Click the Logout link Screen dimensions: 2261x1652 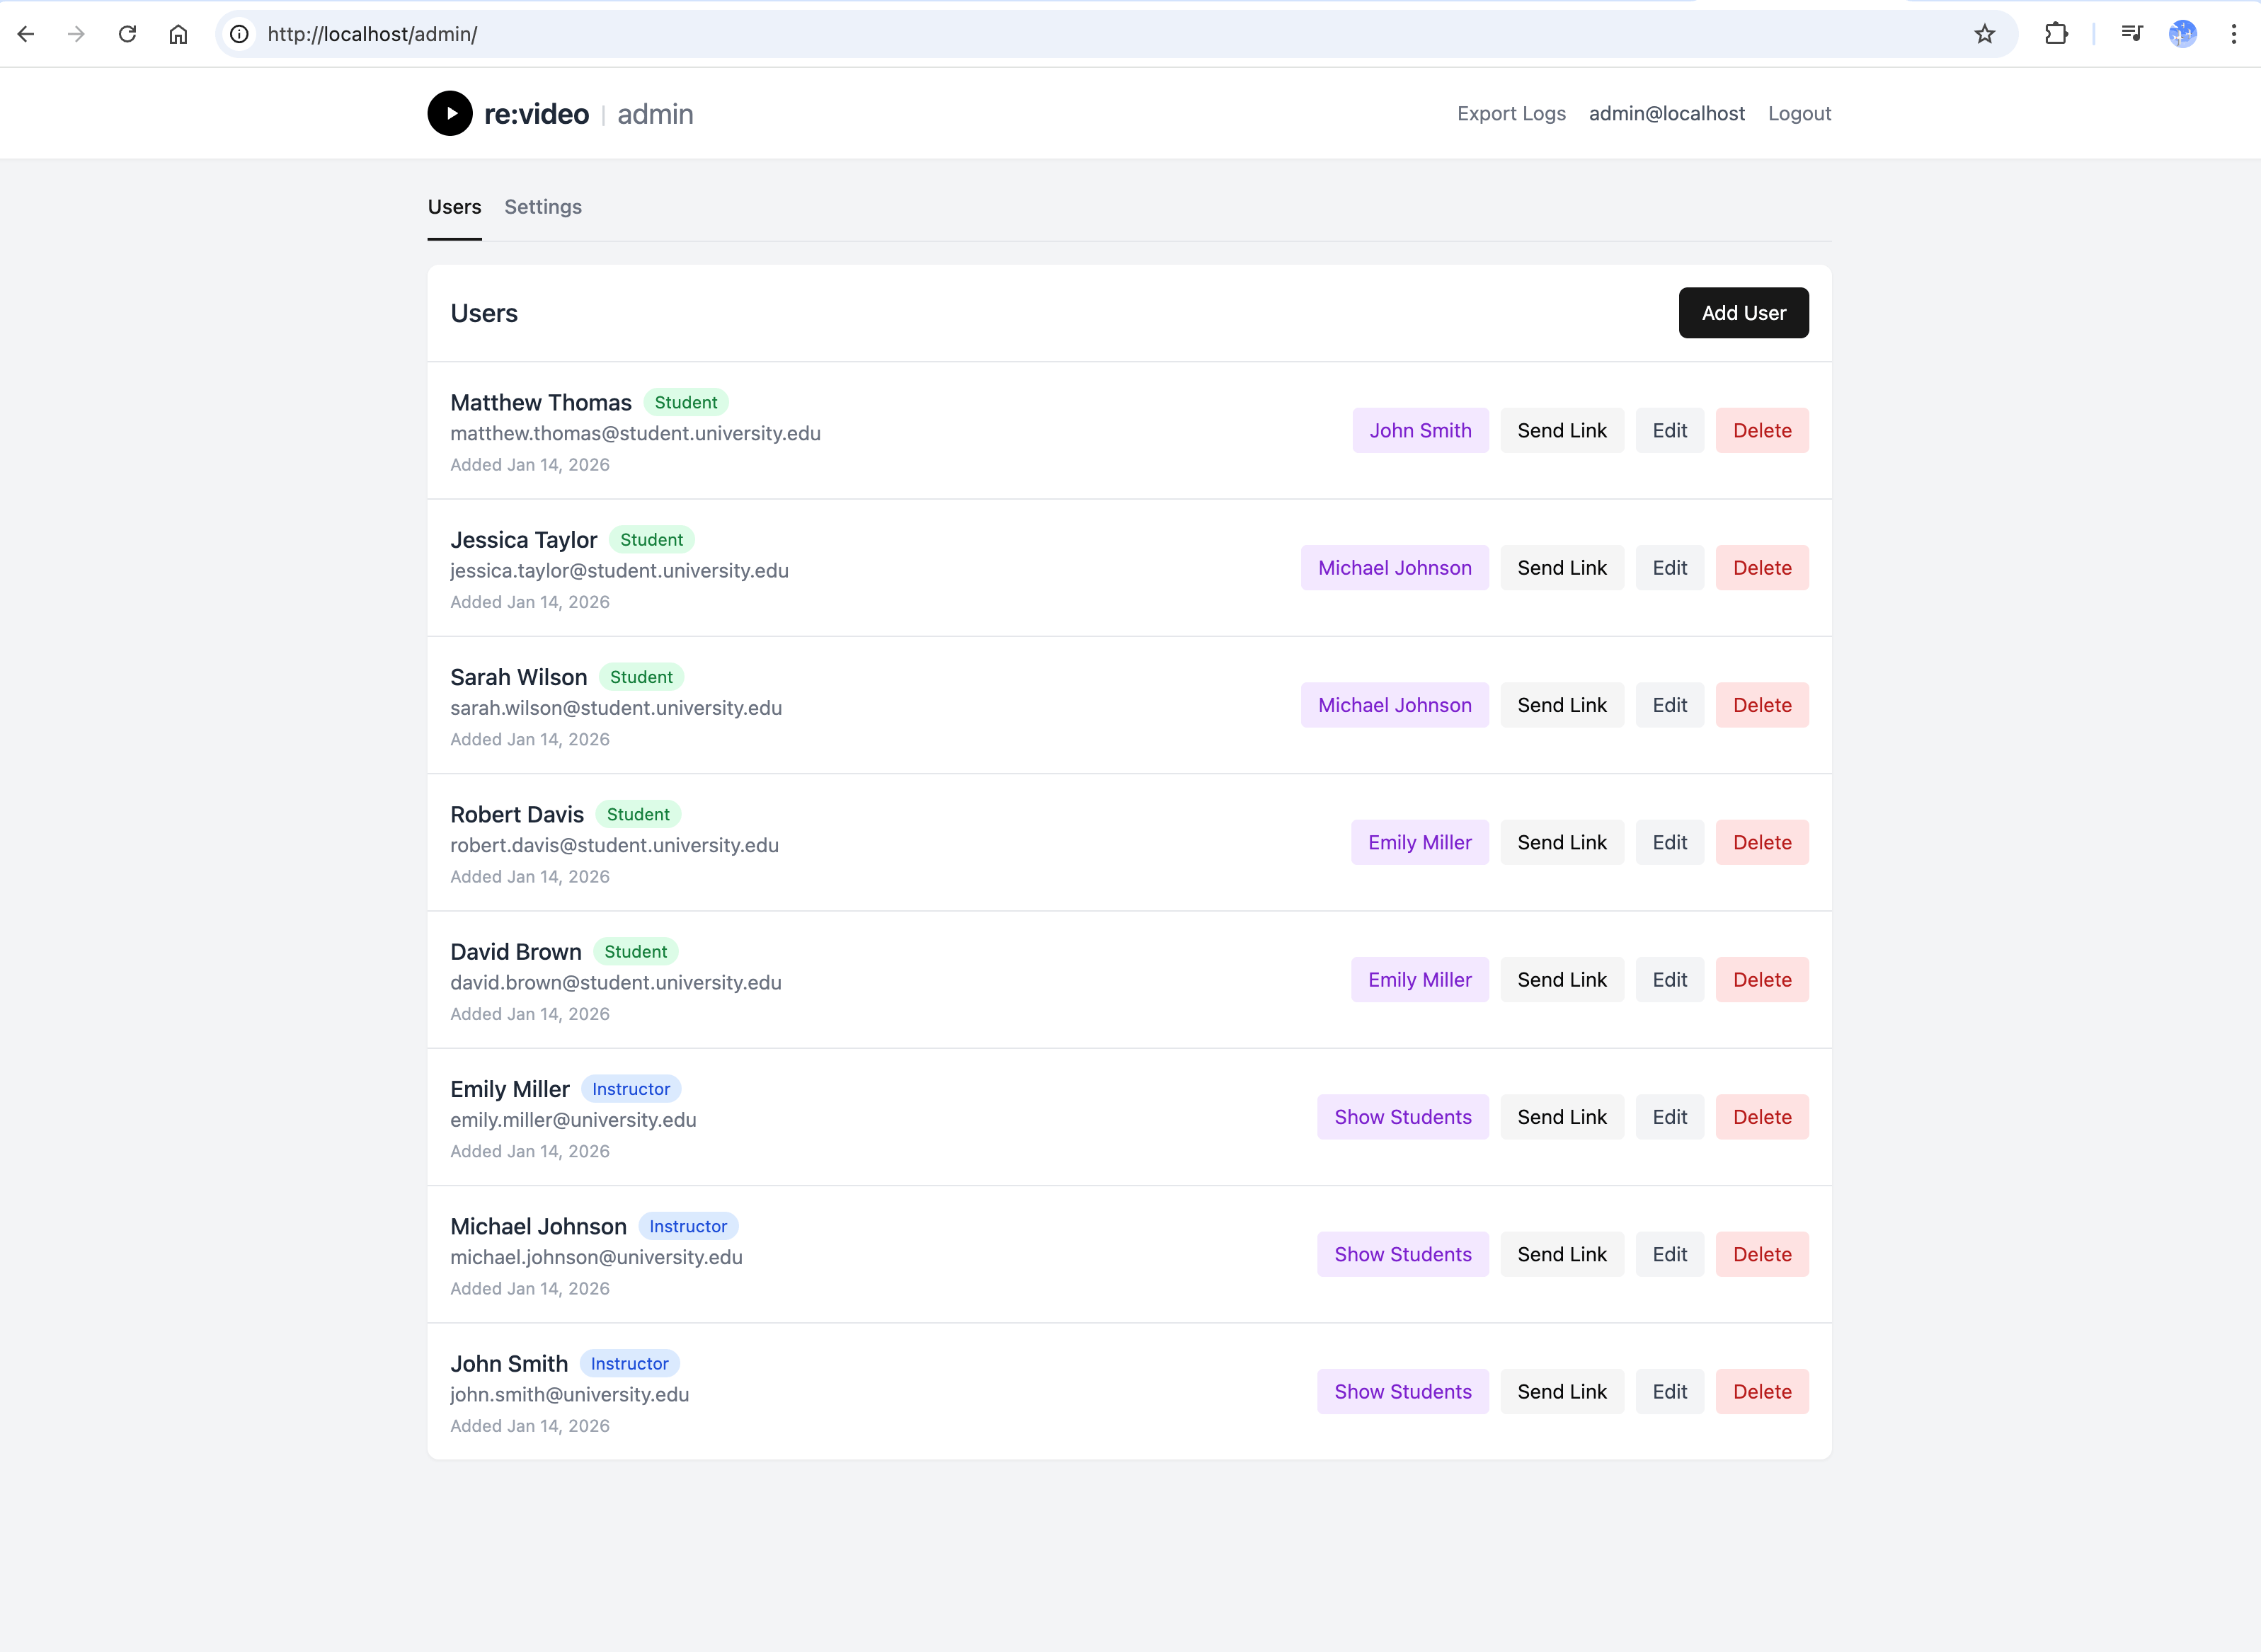click(x=1799, y=113)
